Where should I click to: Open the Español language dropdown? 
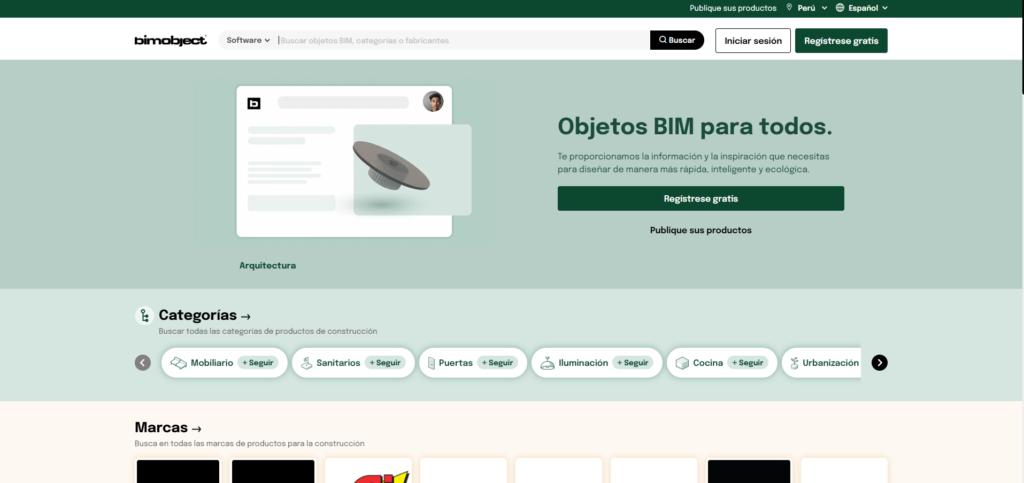[x=868, y=8]
